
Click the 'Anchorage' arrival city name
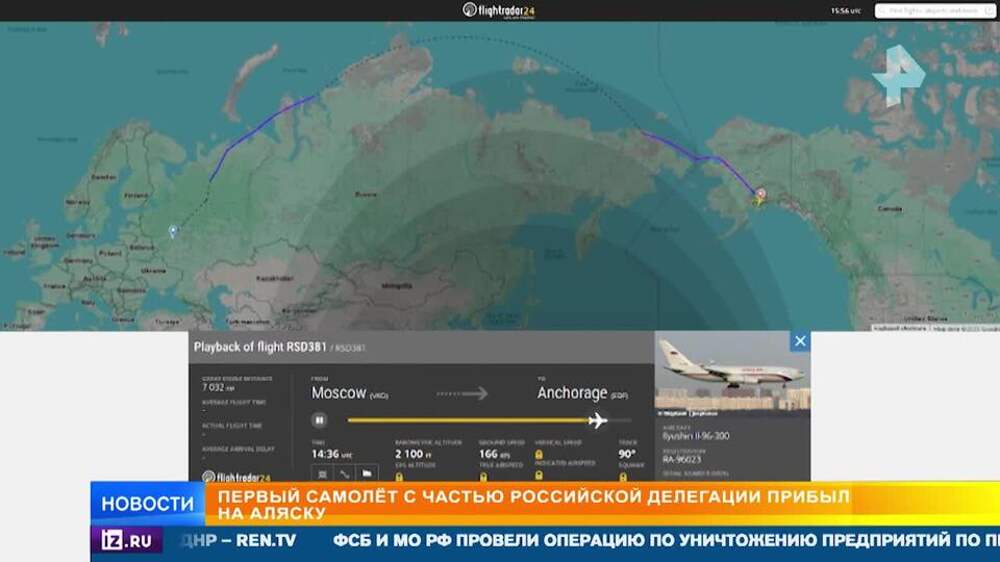pos(572,393)
